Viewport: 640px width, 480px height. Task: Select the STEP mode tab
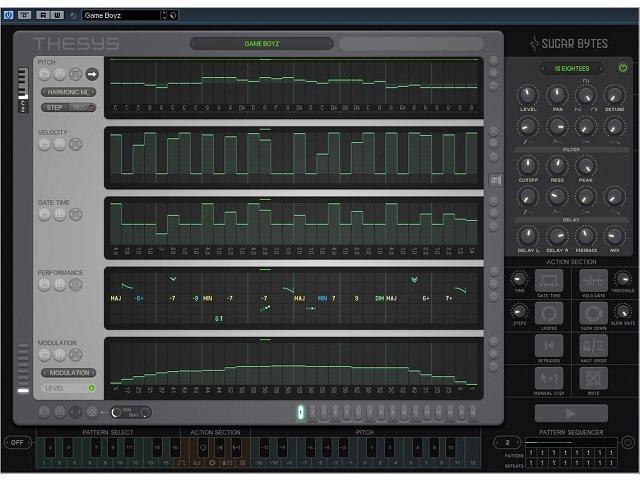tap(55, 107)
